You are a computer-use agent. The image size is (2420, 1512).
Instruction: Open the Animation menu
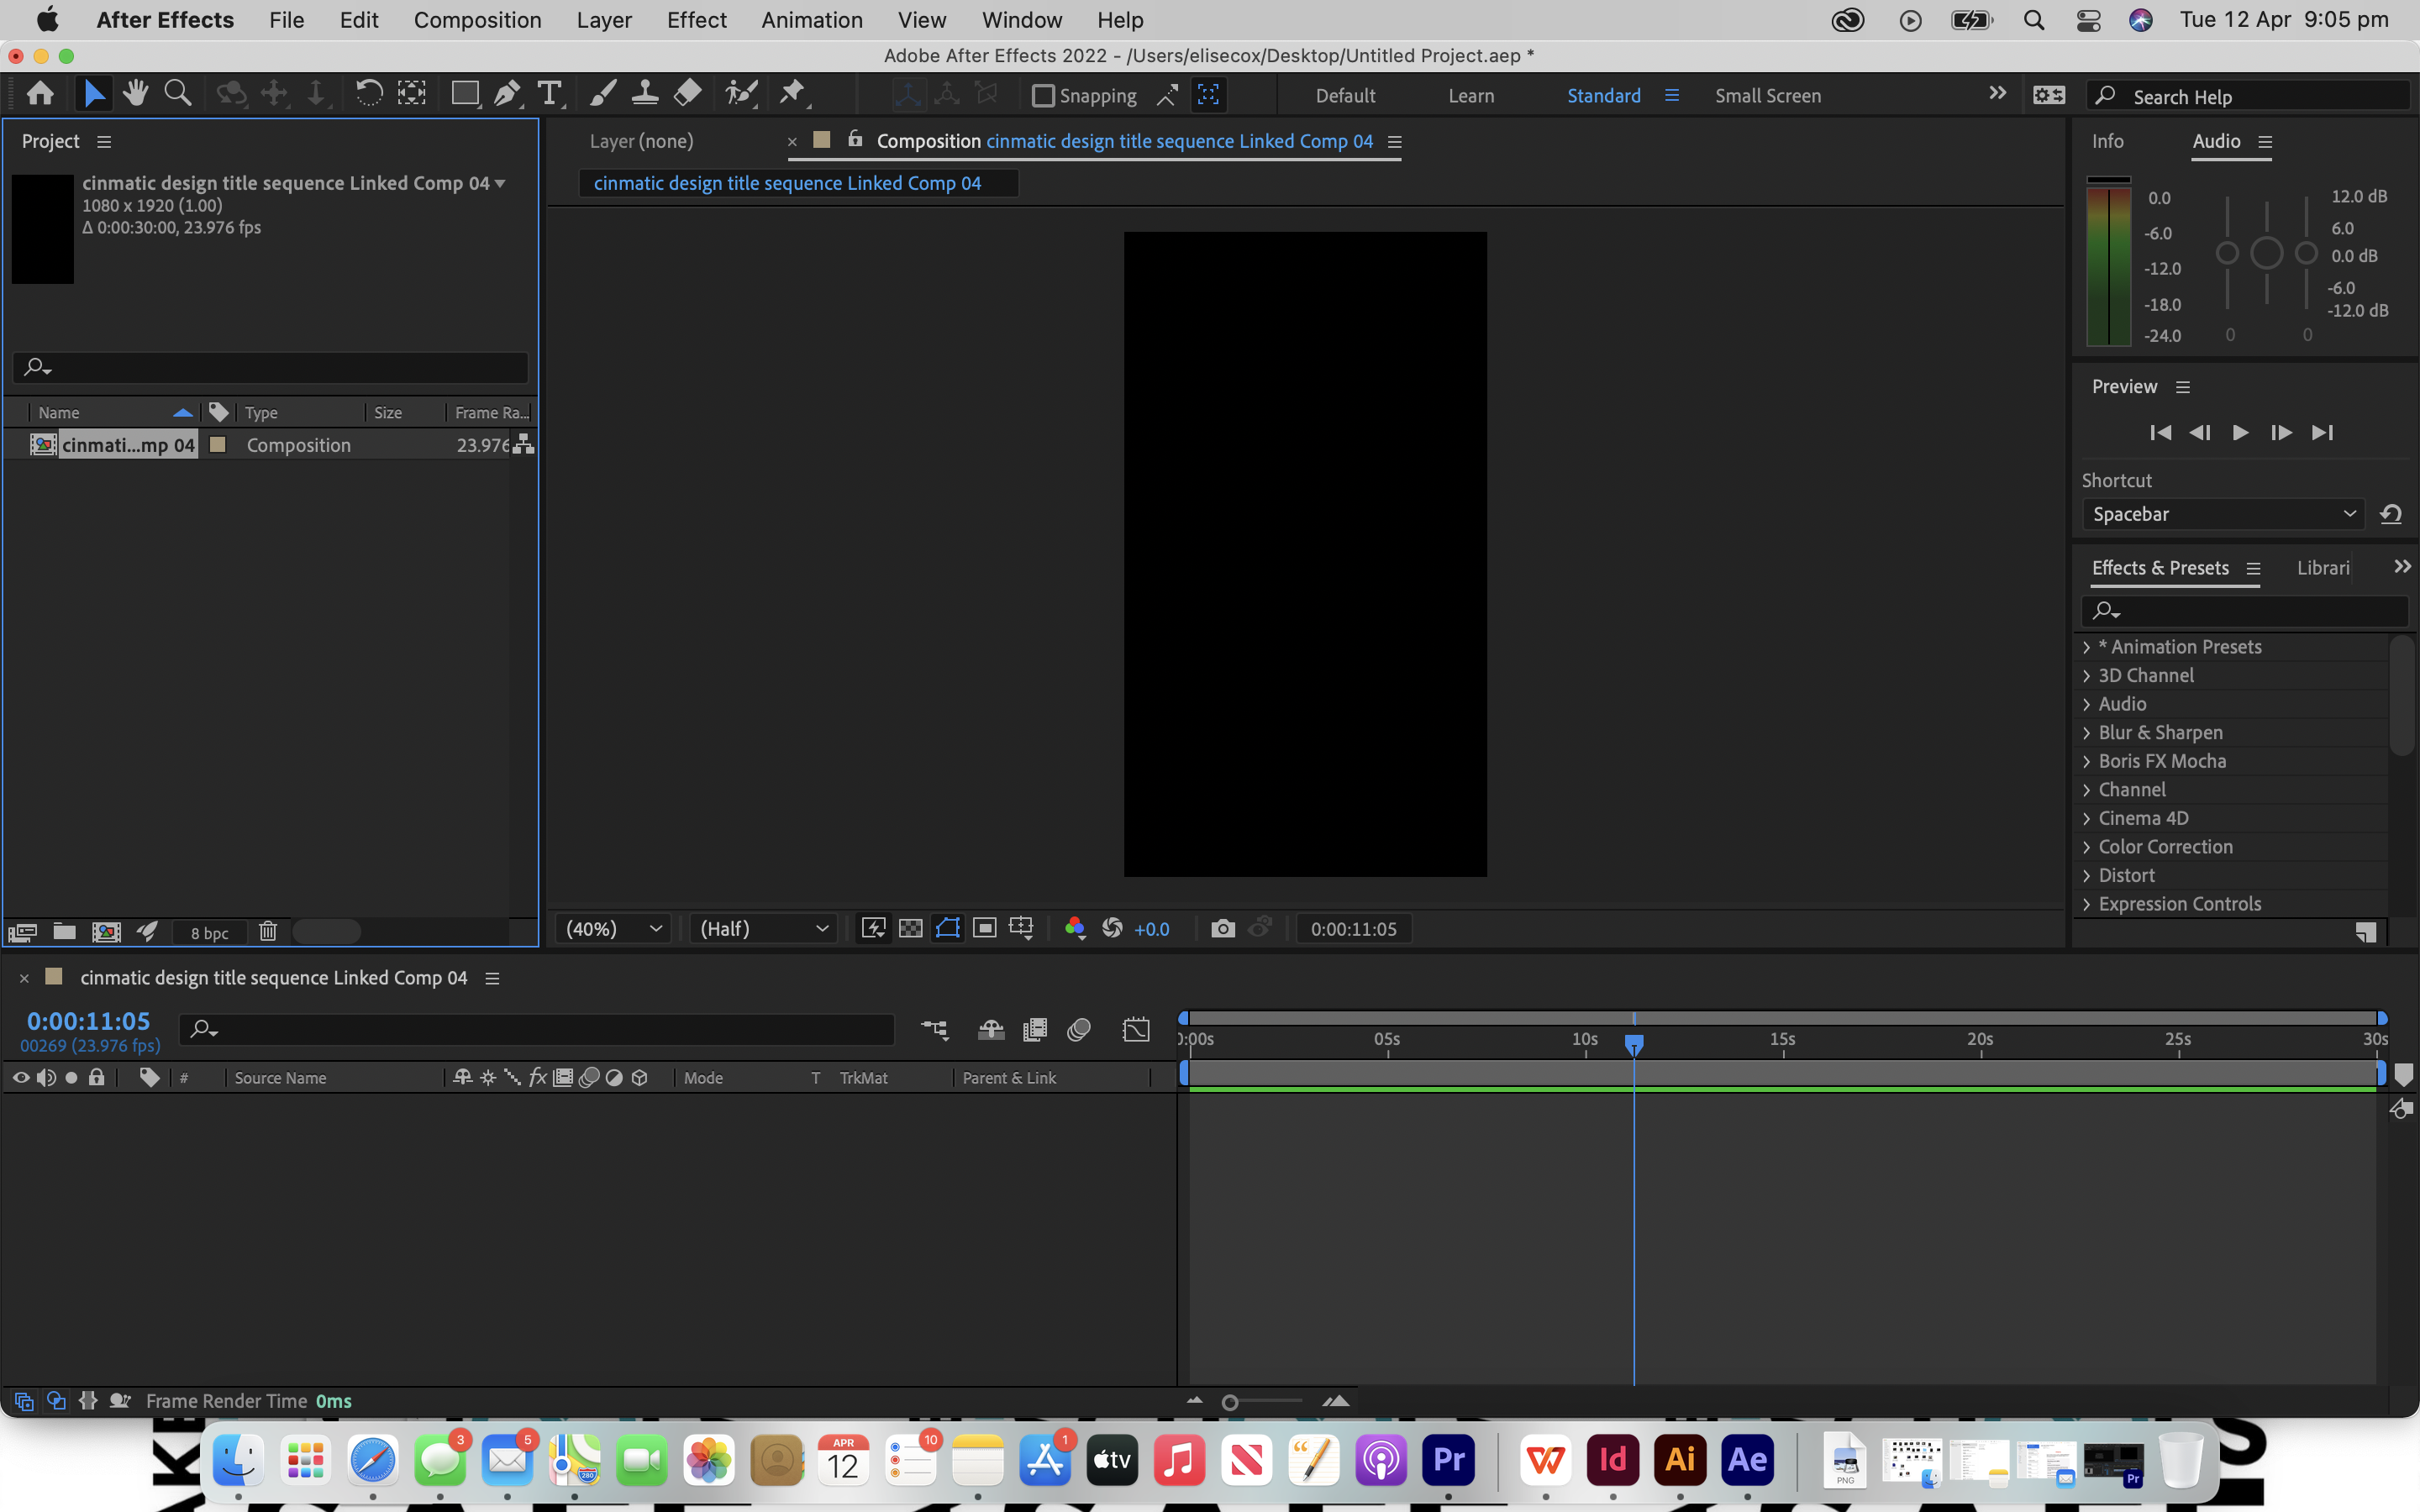812,20
